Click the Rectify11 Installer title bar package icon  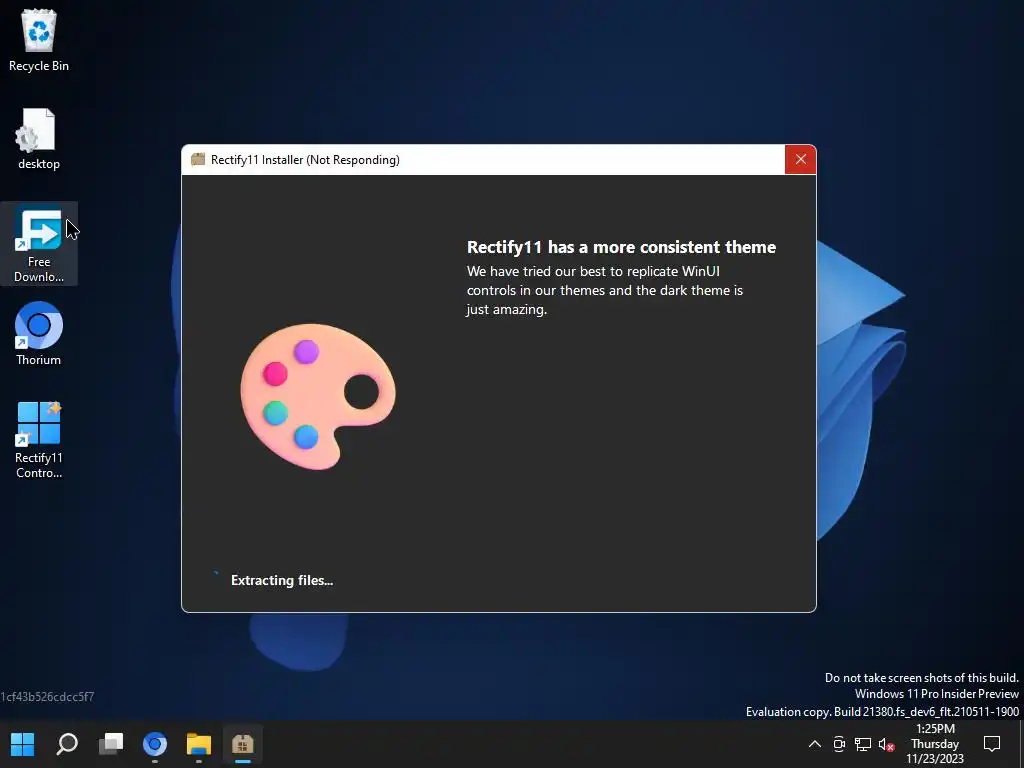point(198,159)
